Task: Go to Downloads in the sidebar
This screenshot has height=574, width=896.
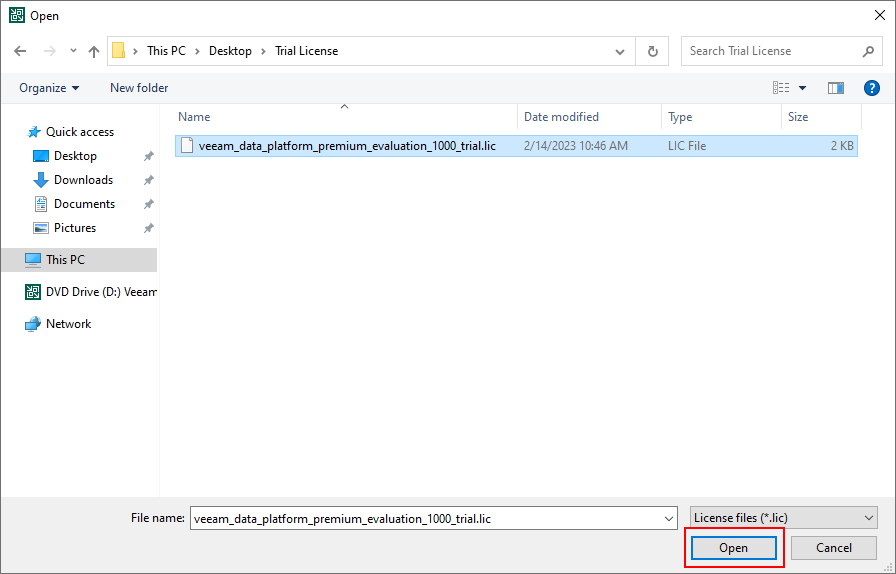Action: pos(83,180)
